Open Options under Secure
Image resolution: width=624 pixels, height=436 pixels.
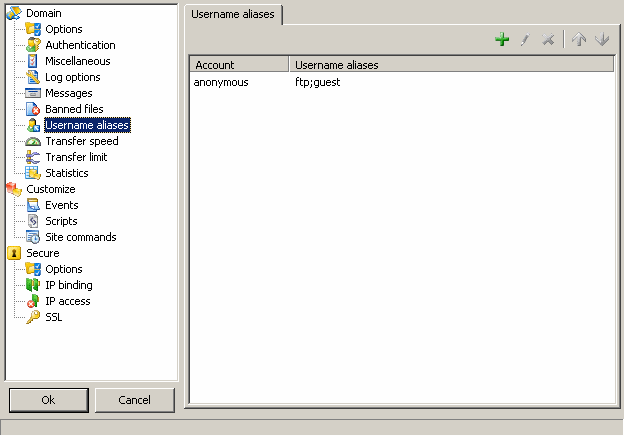pyautogui.click(x=64, y=269)
